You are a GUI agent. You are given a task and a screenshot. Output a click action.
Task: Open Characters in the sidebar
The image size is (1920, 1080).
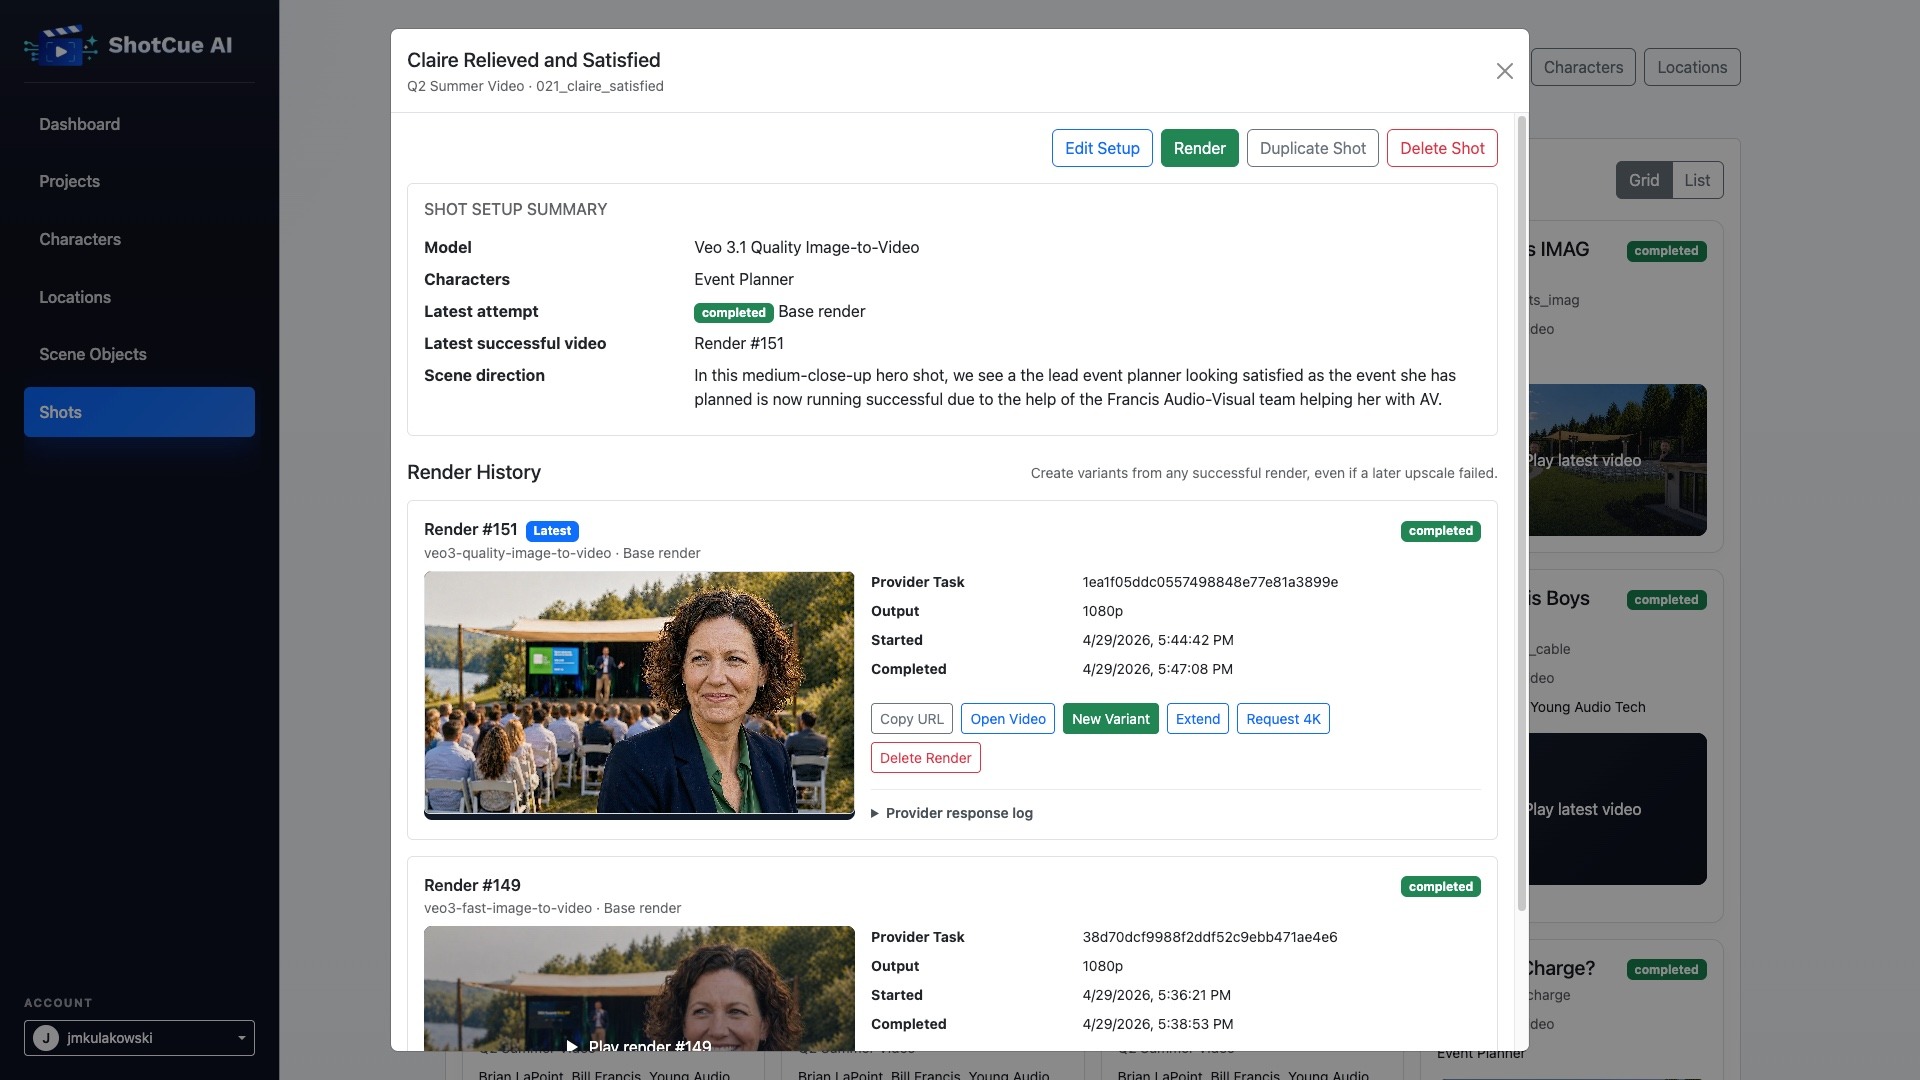(x=139, y=239)
